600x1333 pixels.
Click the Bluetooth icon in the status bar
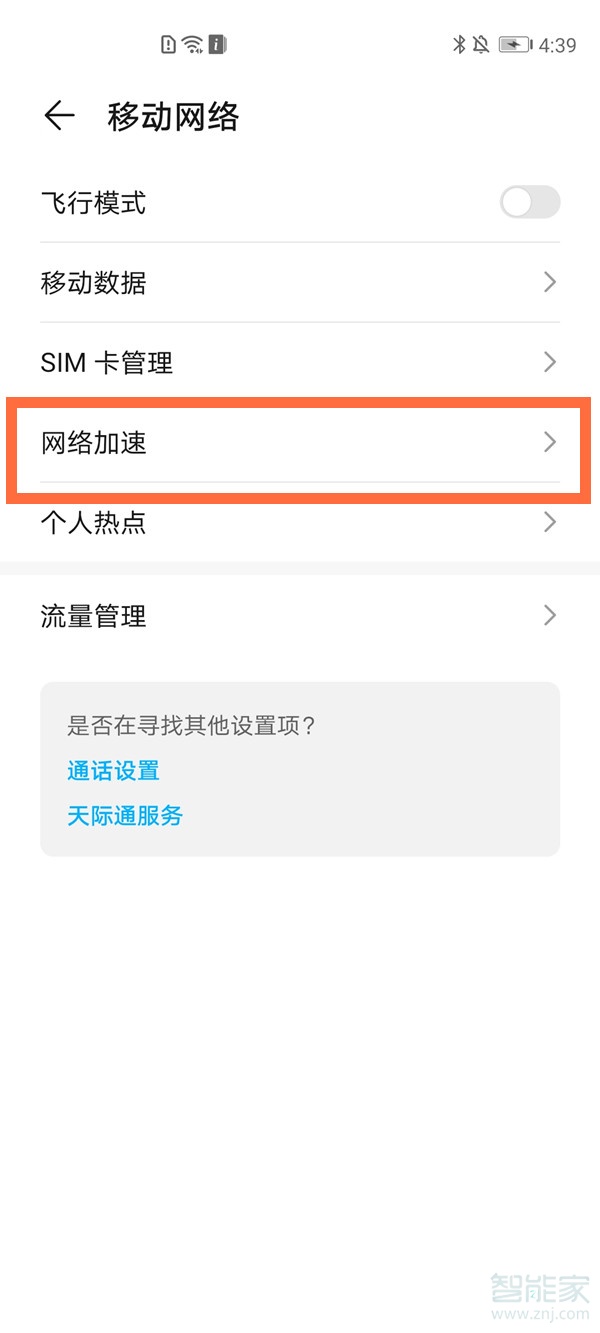(x=461, y=43)
